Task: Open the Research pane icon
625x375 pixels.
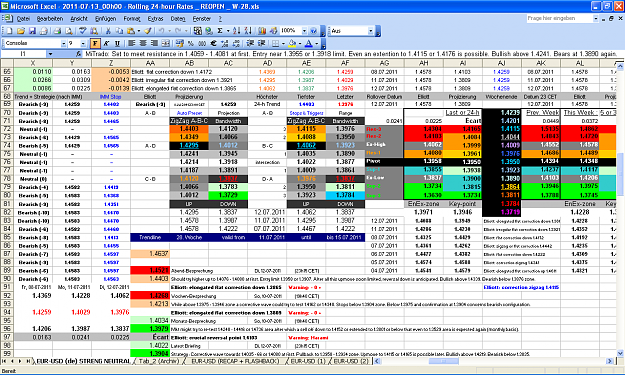Action: tap(94, 31)
